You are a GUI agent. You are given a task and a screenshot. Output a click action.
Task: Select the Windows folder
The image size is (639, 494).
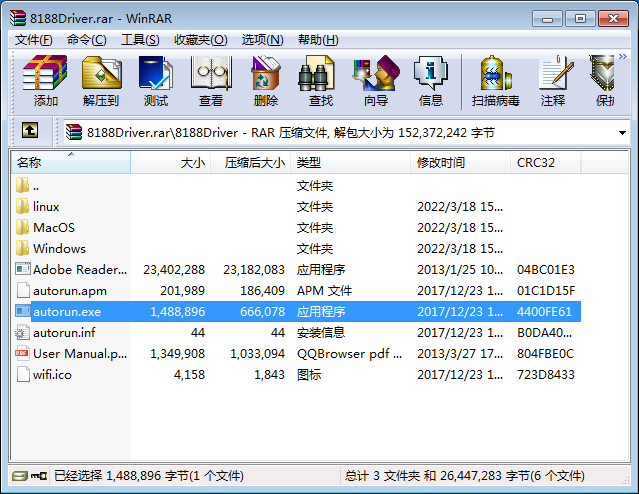coord(296,249)
